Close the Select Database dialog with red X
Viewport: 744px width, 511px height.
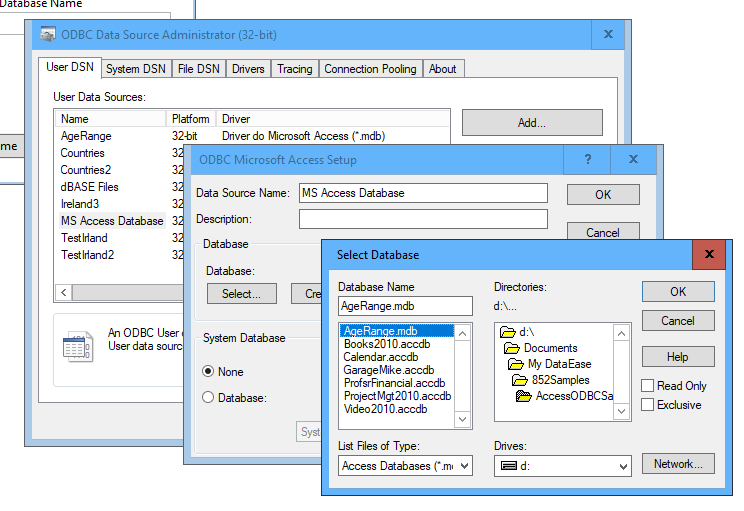click(x=709, y=254)
